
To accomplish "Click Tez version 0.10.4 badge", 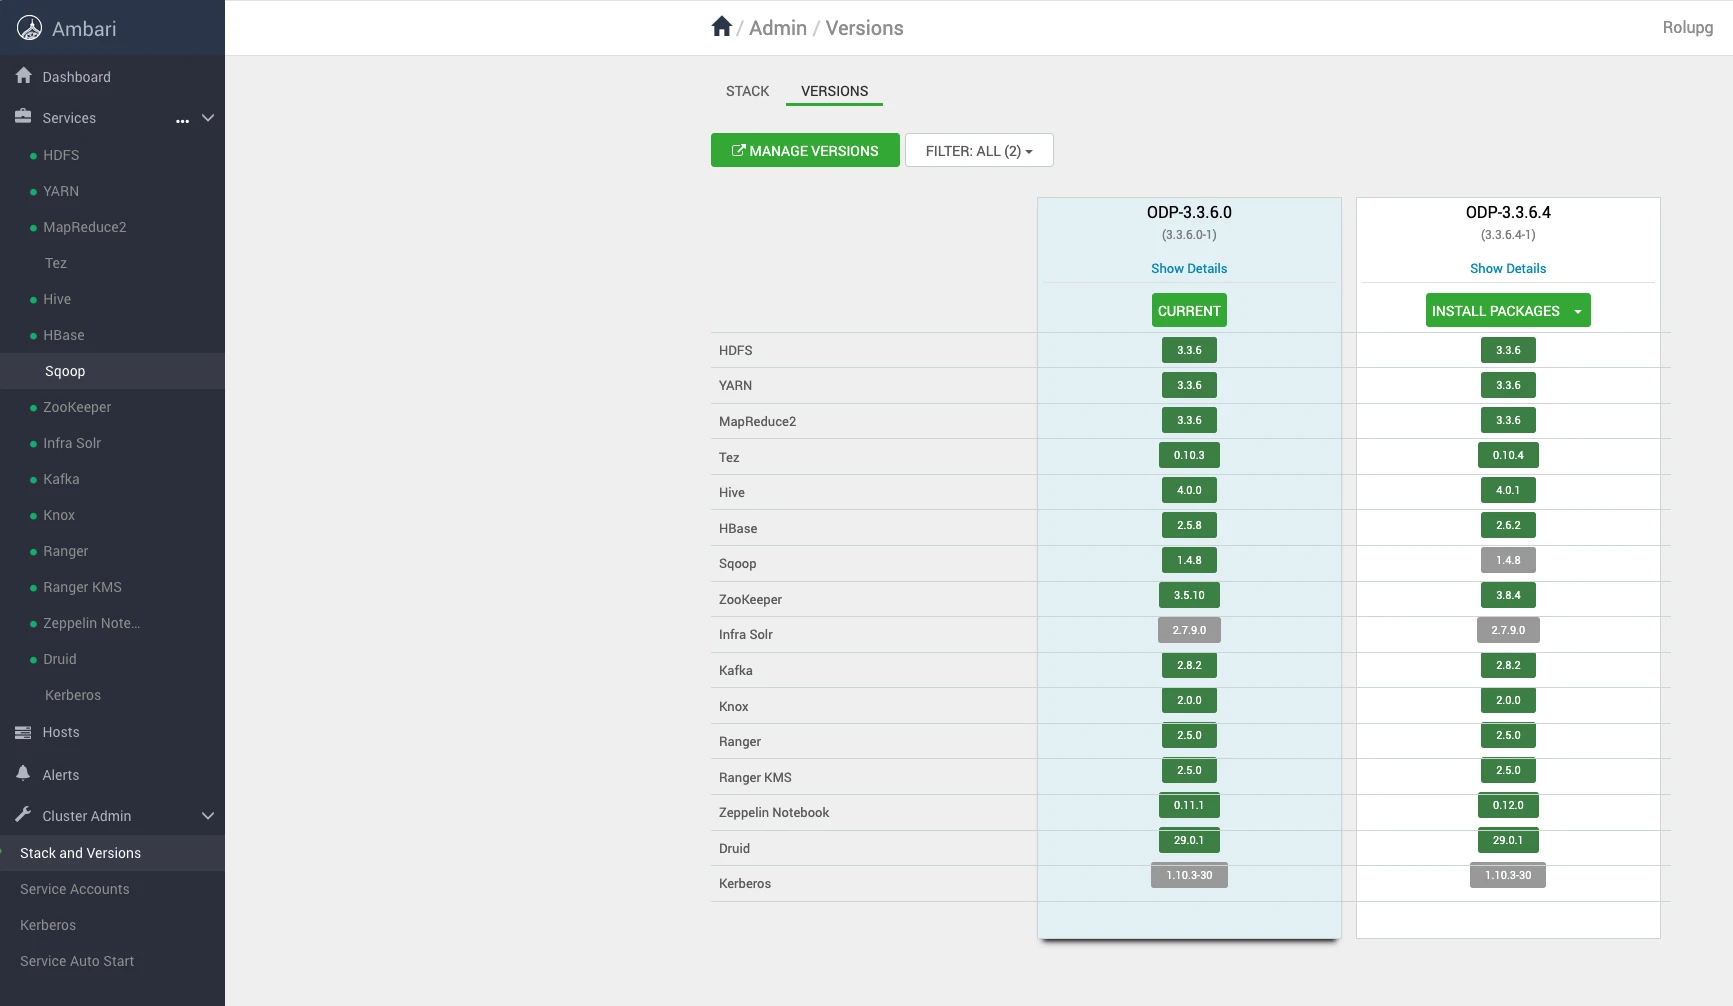I will pyautogui.click(x=1508, y=455).
